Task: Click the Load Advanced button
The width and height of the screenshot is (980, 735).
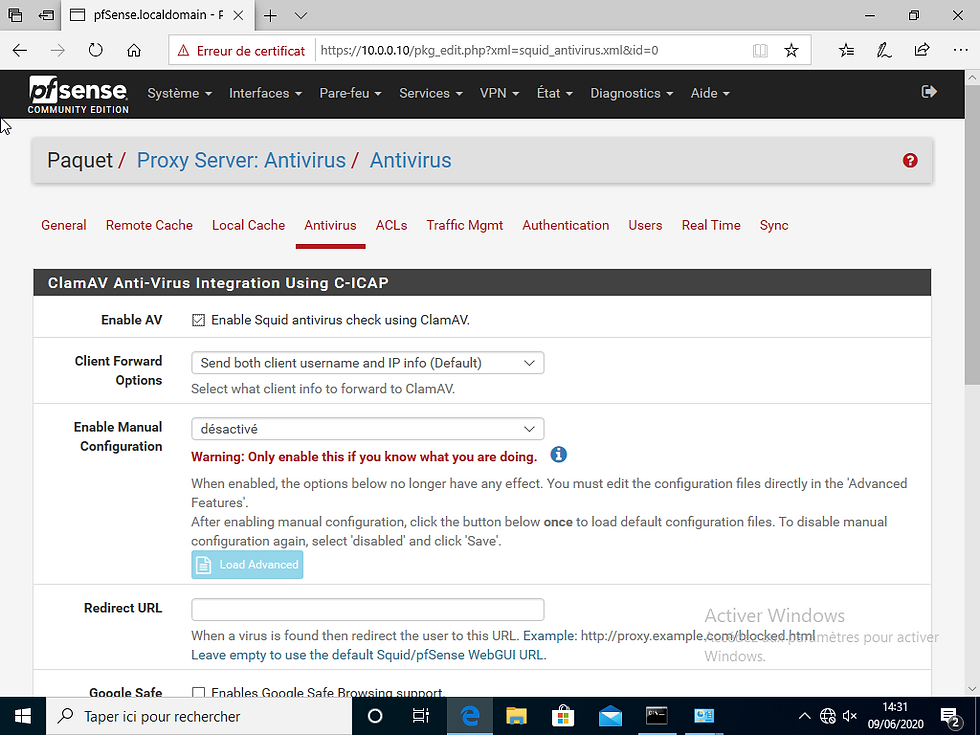Action: 247,564
